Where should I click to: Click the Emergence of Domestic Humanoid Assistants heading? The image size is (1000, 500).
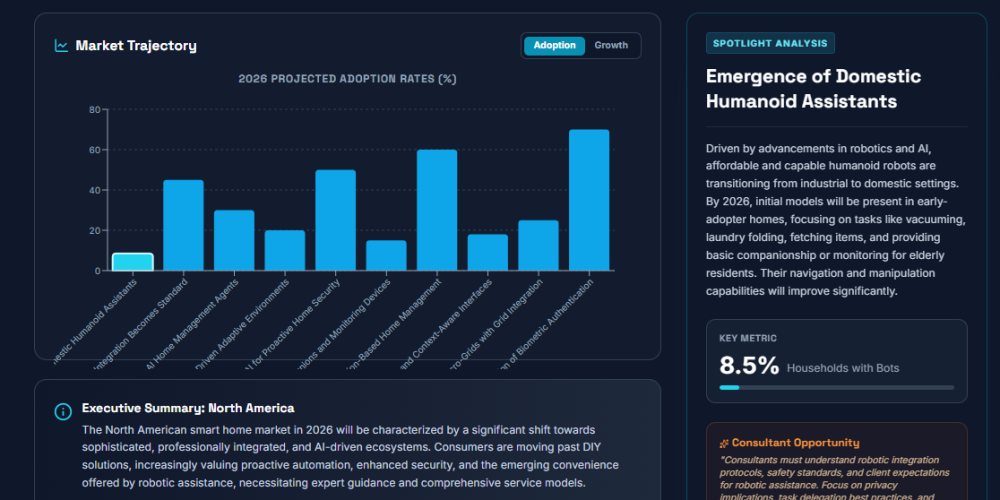pos(813,89)
